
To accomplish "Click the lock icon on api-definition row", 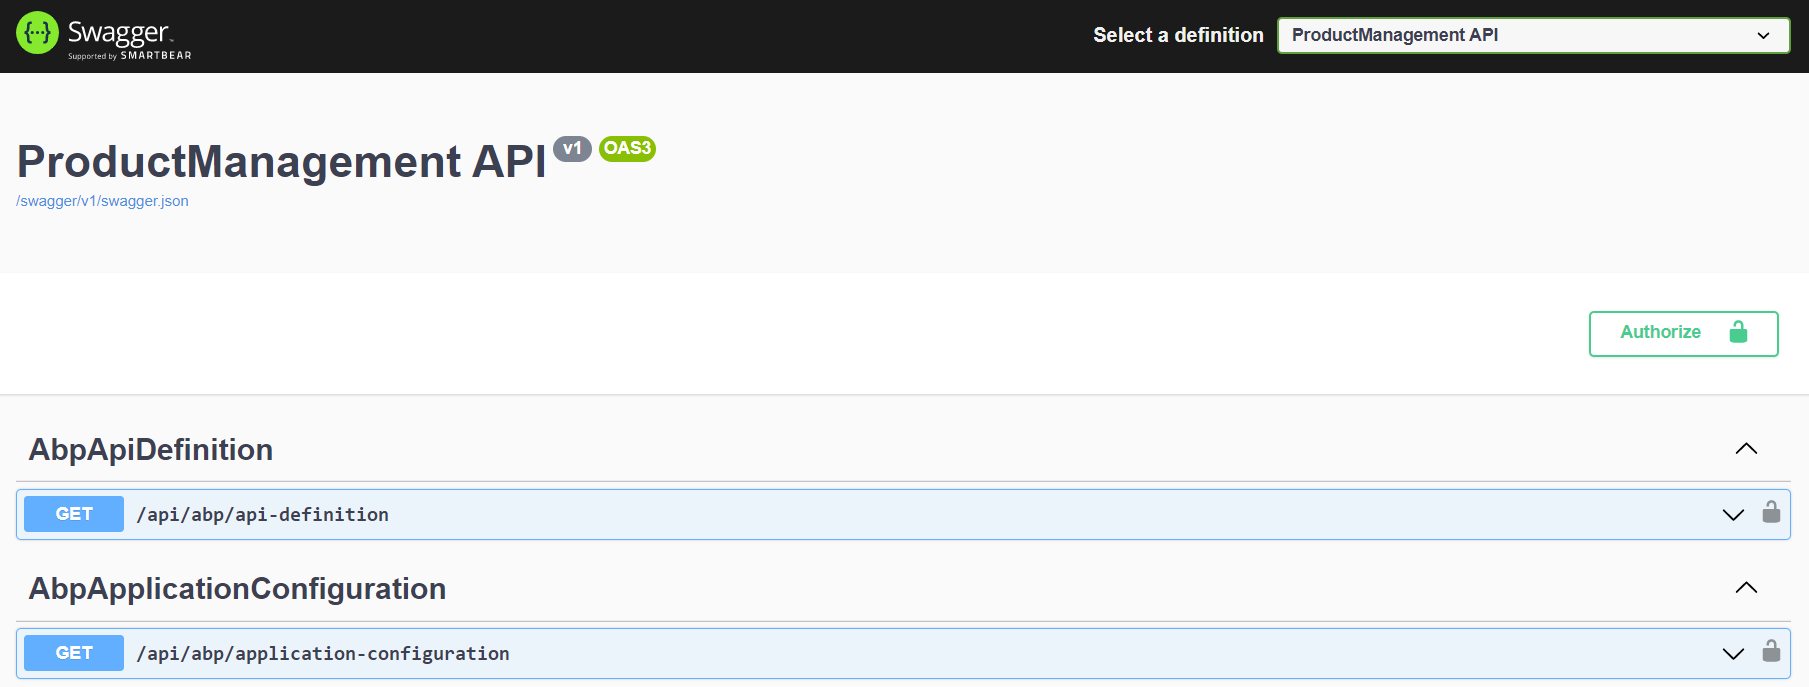I will click(x=1771, y=513).
